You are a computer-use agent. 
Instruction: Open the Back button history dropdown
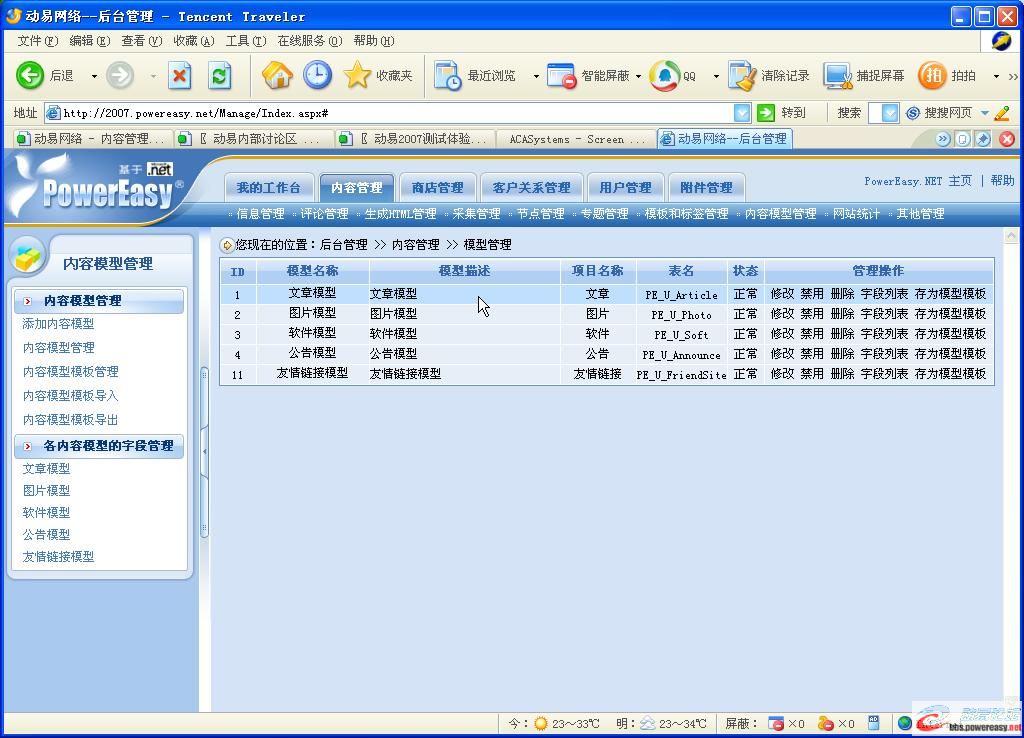point(94,75)
